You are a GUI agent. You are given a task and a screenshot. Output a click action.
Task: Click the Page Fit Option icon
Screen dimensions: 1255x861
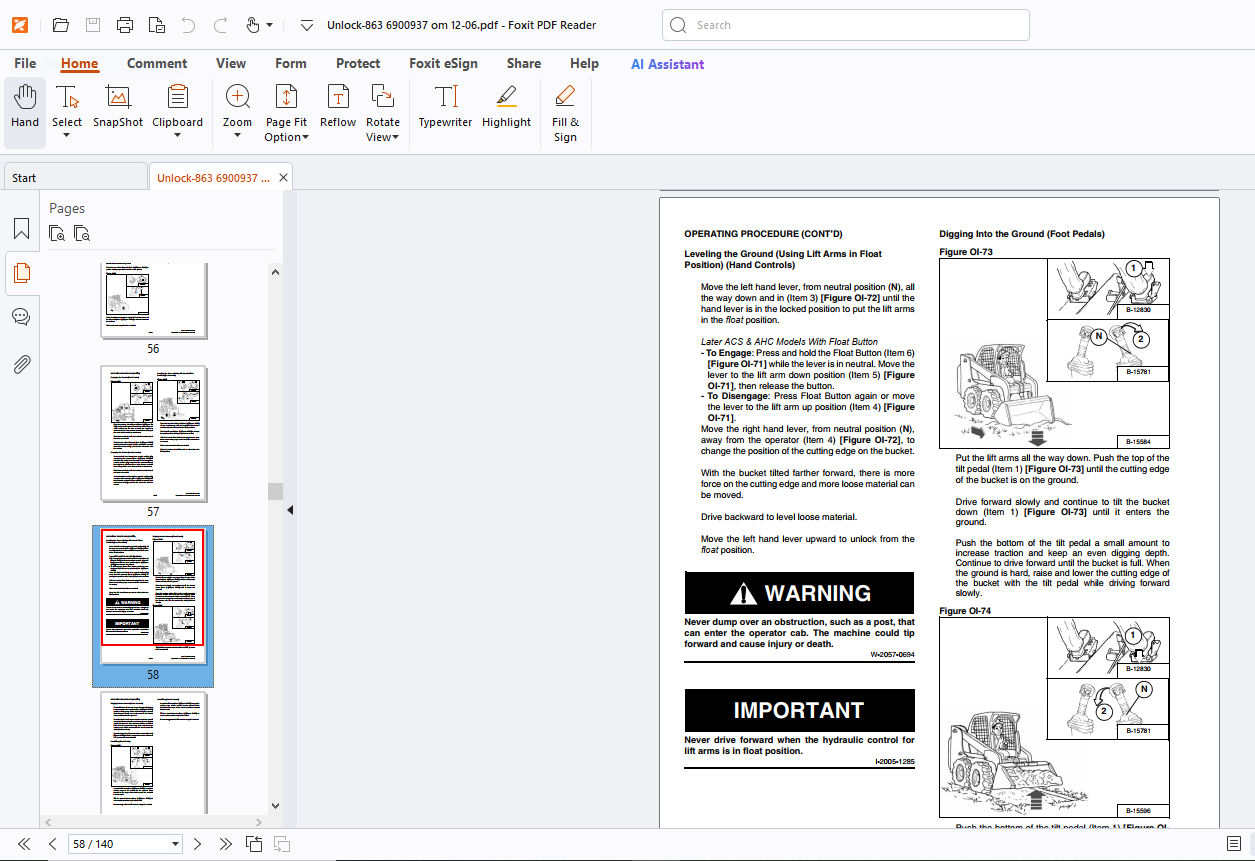(x=286, y=98)
